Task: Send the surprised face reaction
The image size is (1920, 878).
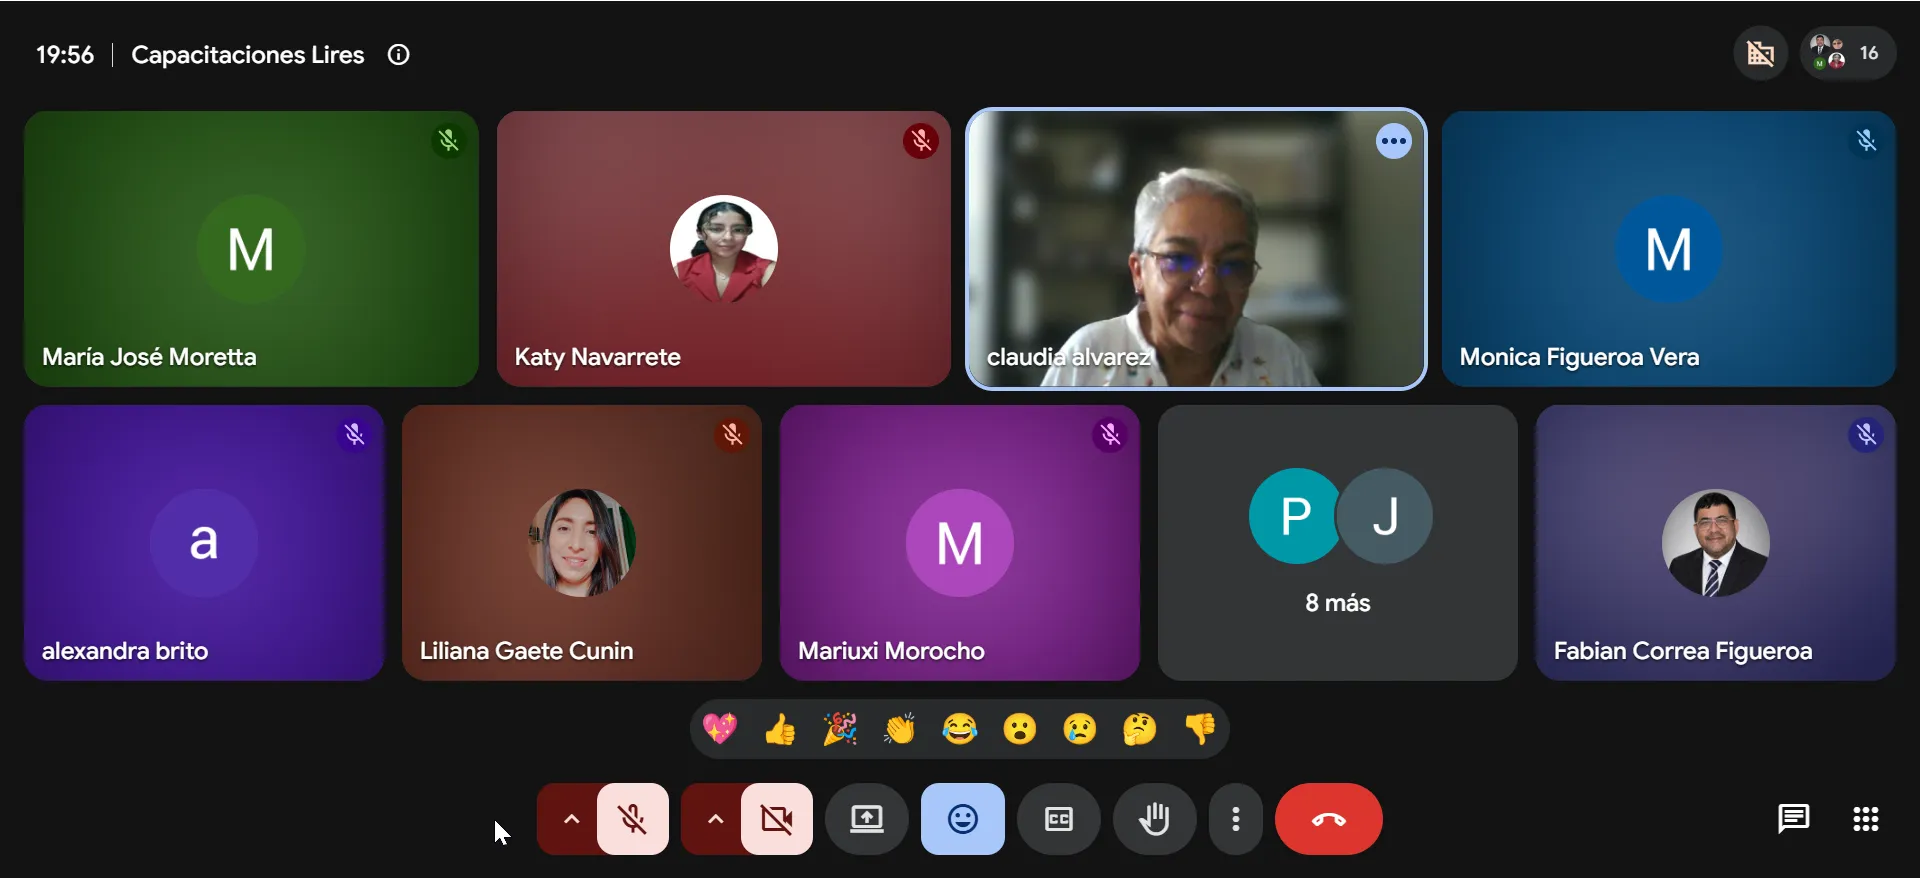Action: pos(1020,729)
